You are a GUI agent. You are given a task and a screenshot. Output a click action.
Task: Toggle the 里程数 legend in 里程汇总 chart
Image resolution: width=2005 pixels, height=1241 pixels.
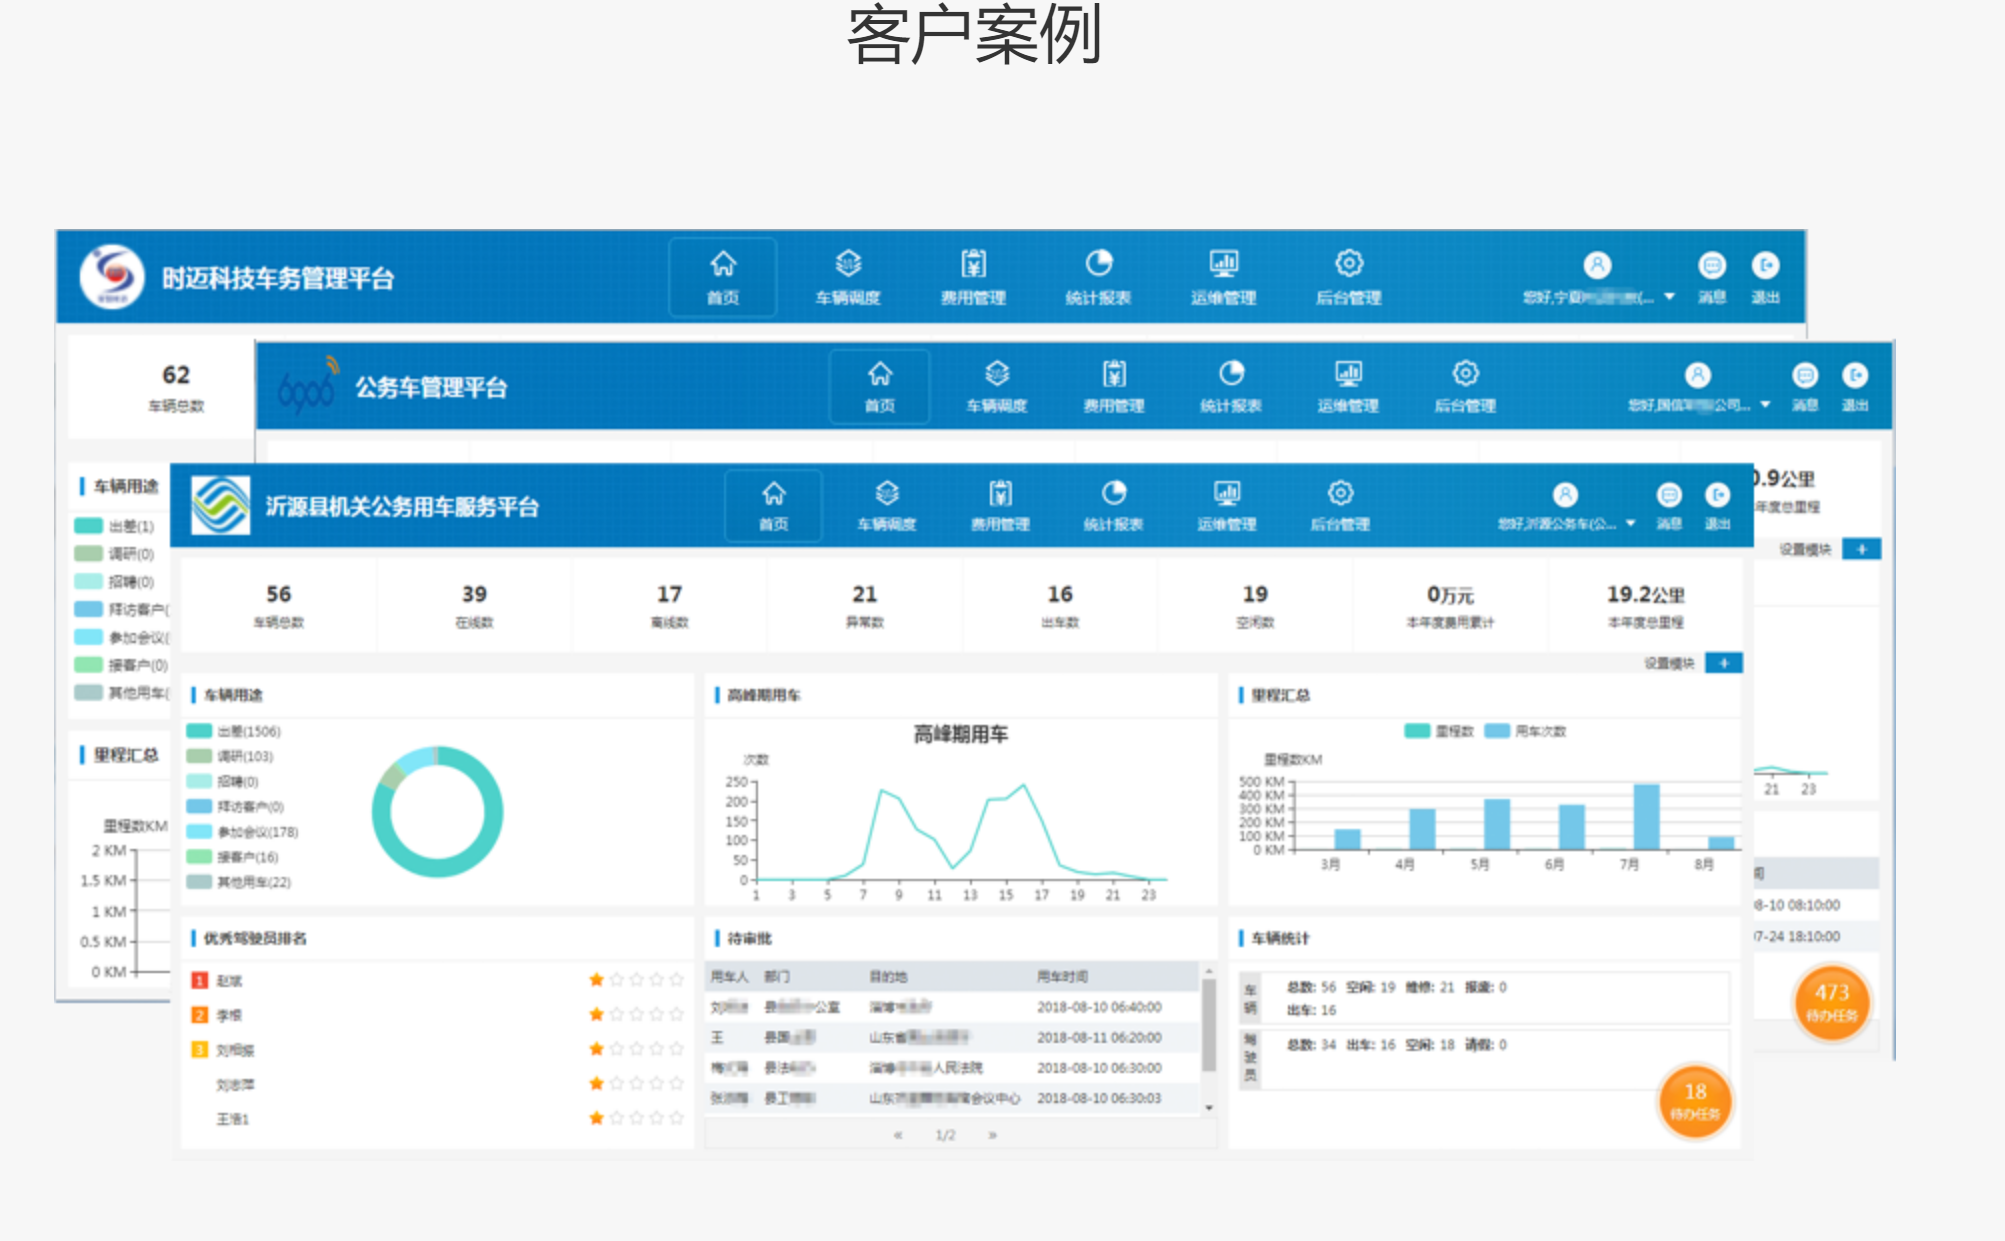(x=1418, y=731)
